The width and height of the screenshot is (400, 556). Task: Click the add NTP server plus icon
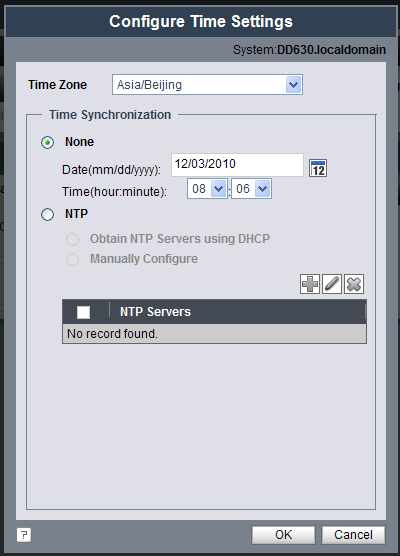310,284
